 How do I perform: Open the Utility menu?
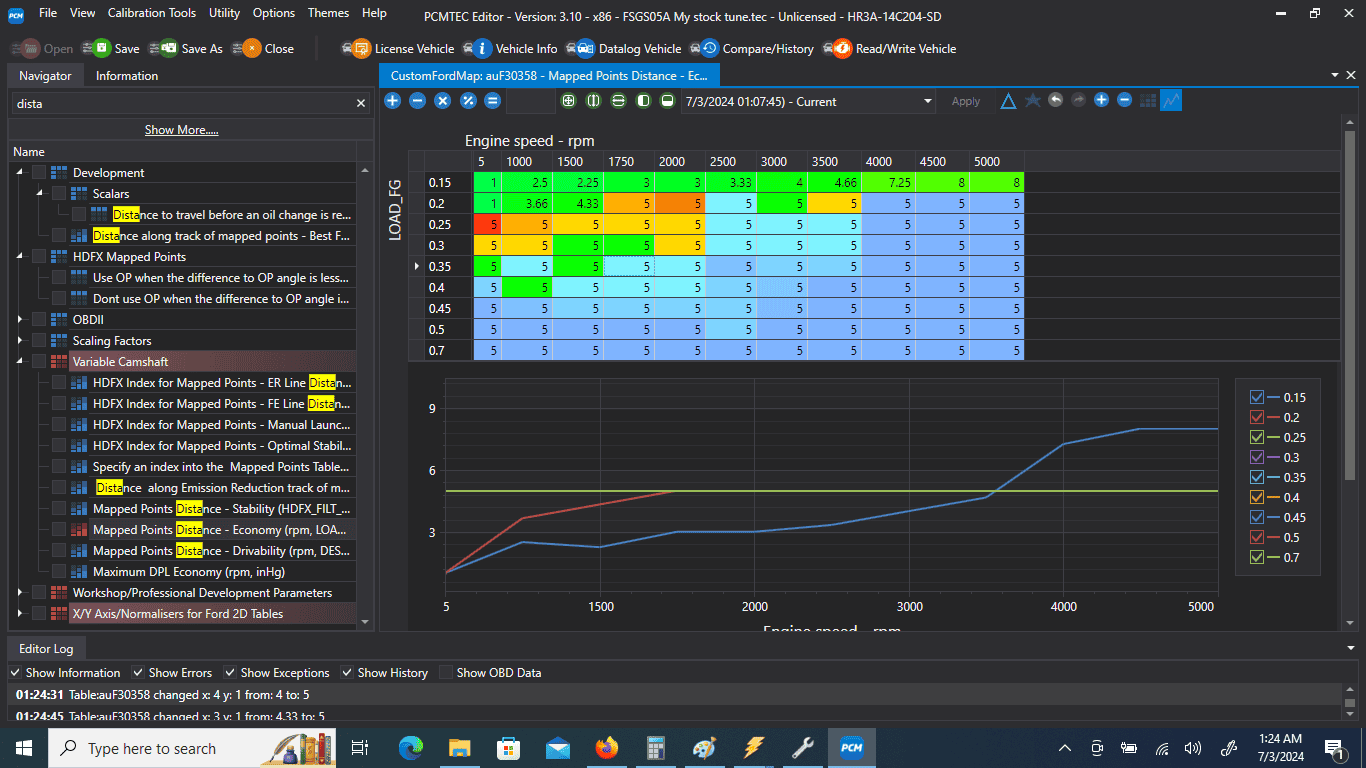click(225, 13)
